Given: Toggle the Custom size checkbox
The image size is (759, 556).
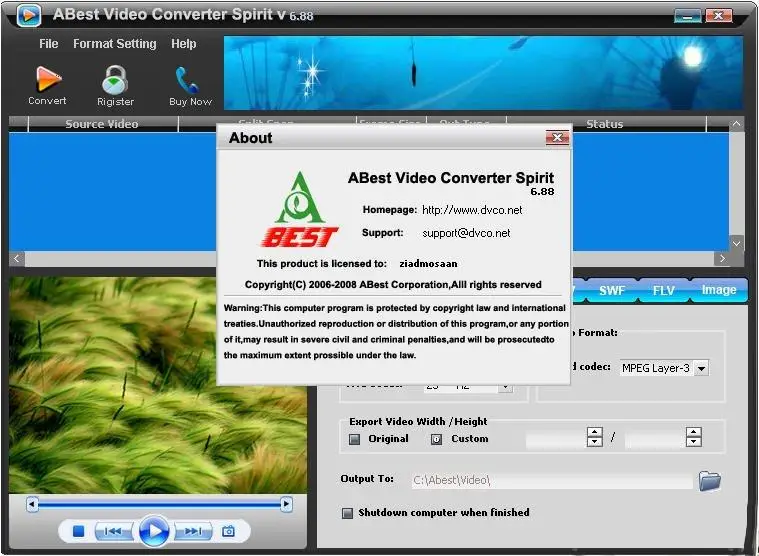Looking at the screenshot, I should pos(436,439).
